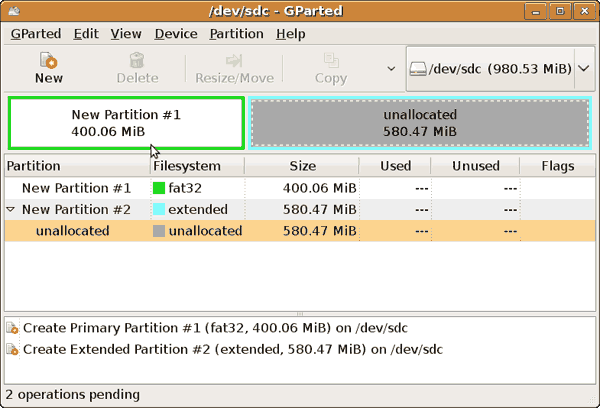Select the New Partition #1 block in disk map
This screenshot has height=408, width=600.
point(126,123)
